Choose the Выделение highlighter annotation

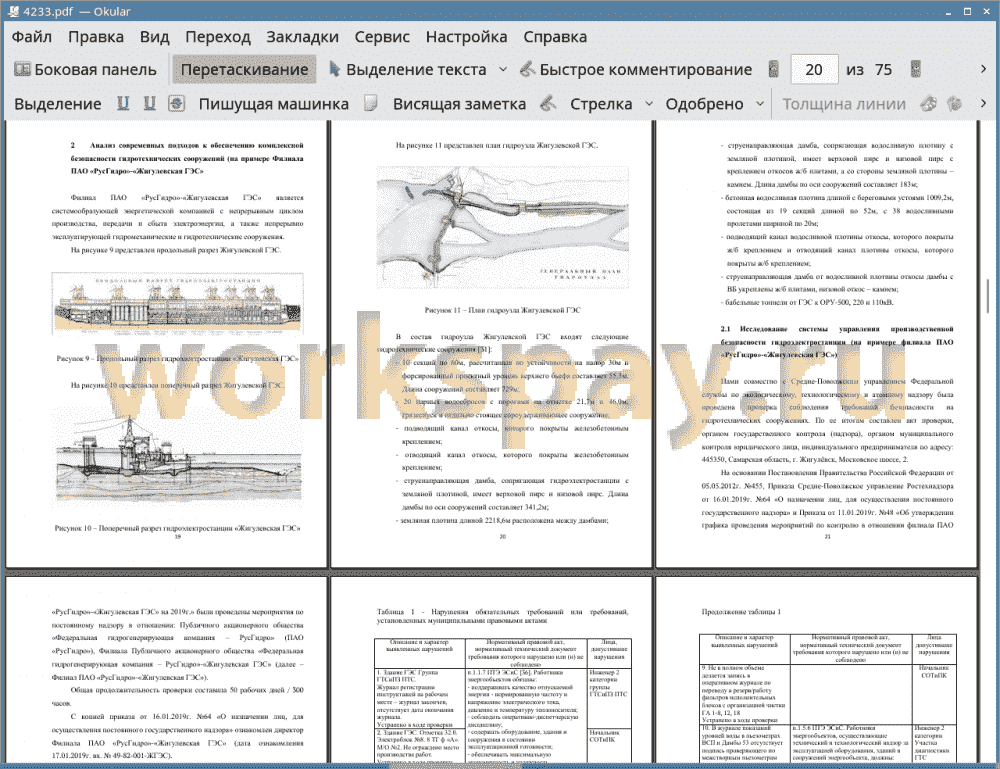coord(57,104)
